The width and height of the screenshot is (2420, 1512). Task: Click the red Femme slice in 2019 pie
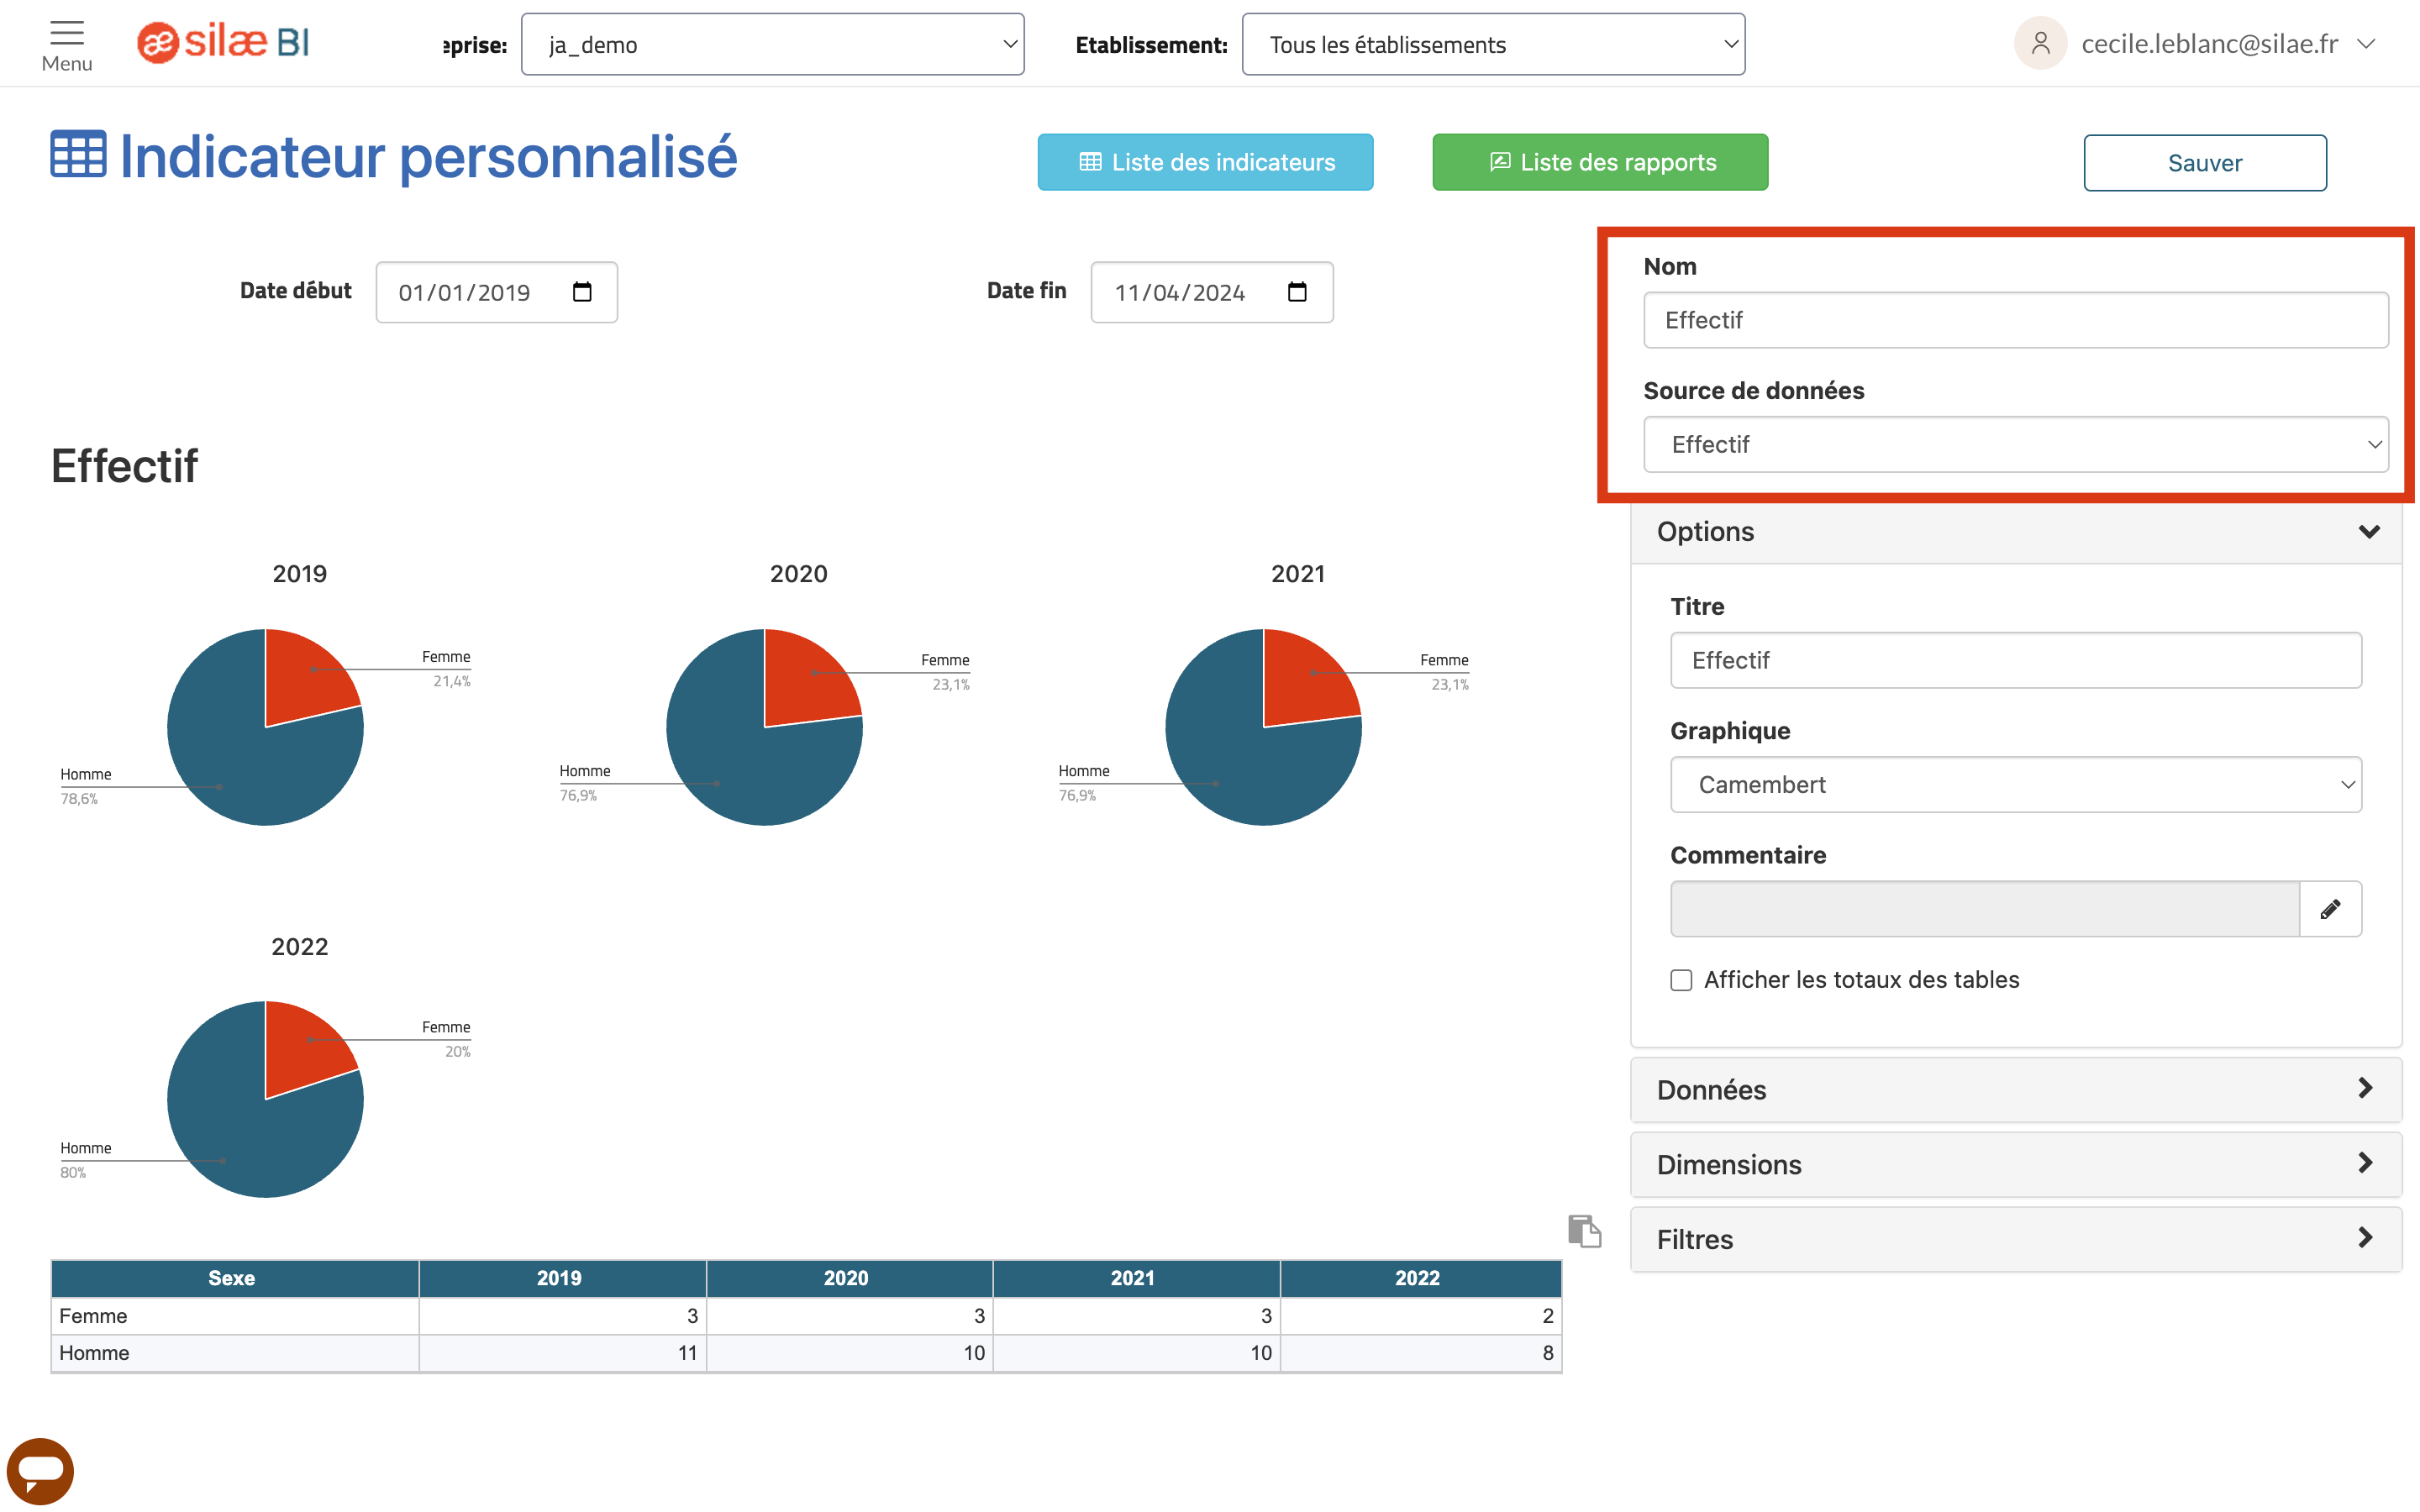coord(308,676)
